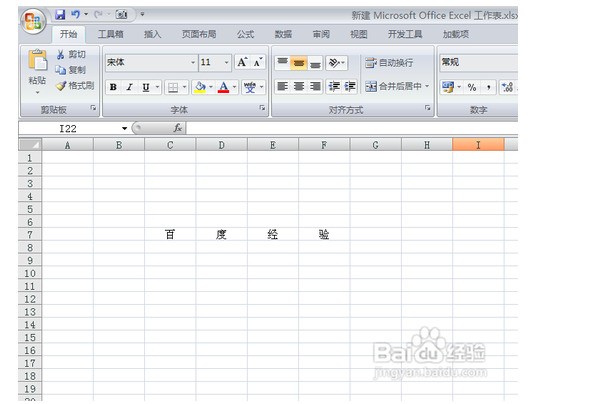This screenshot has height=404, width=598.
Task: Toggle center text alignment
Action: [x=299, y=87]
